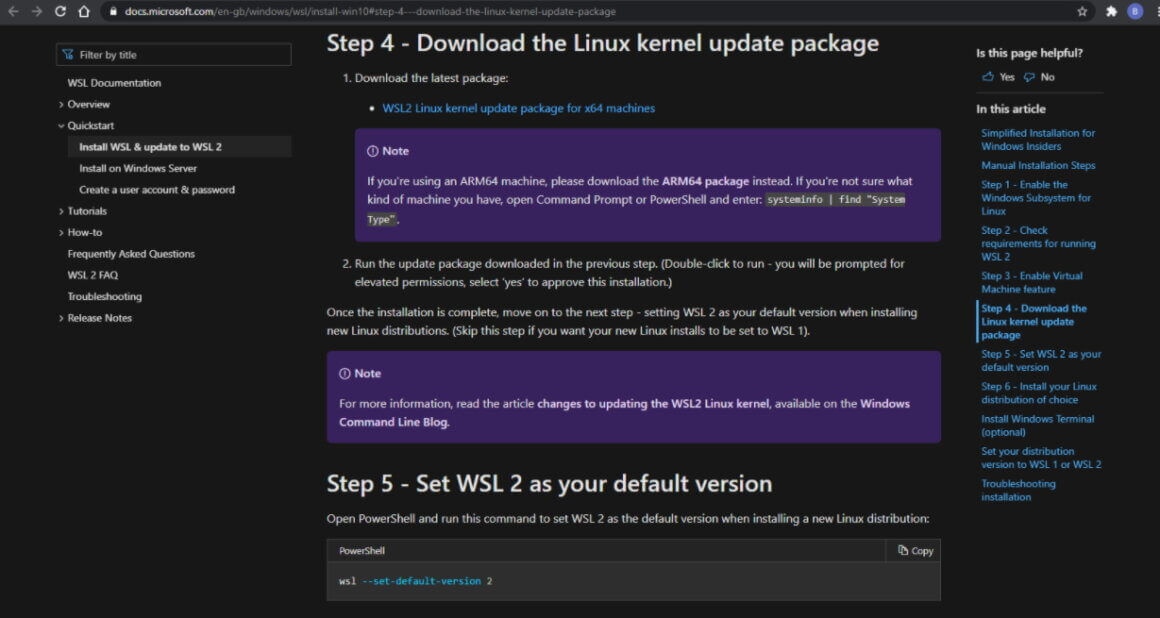Open the browser profile avatar
This screenshot has width=1160, height=618.
coord(1136,11)
